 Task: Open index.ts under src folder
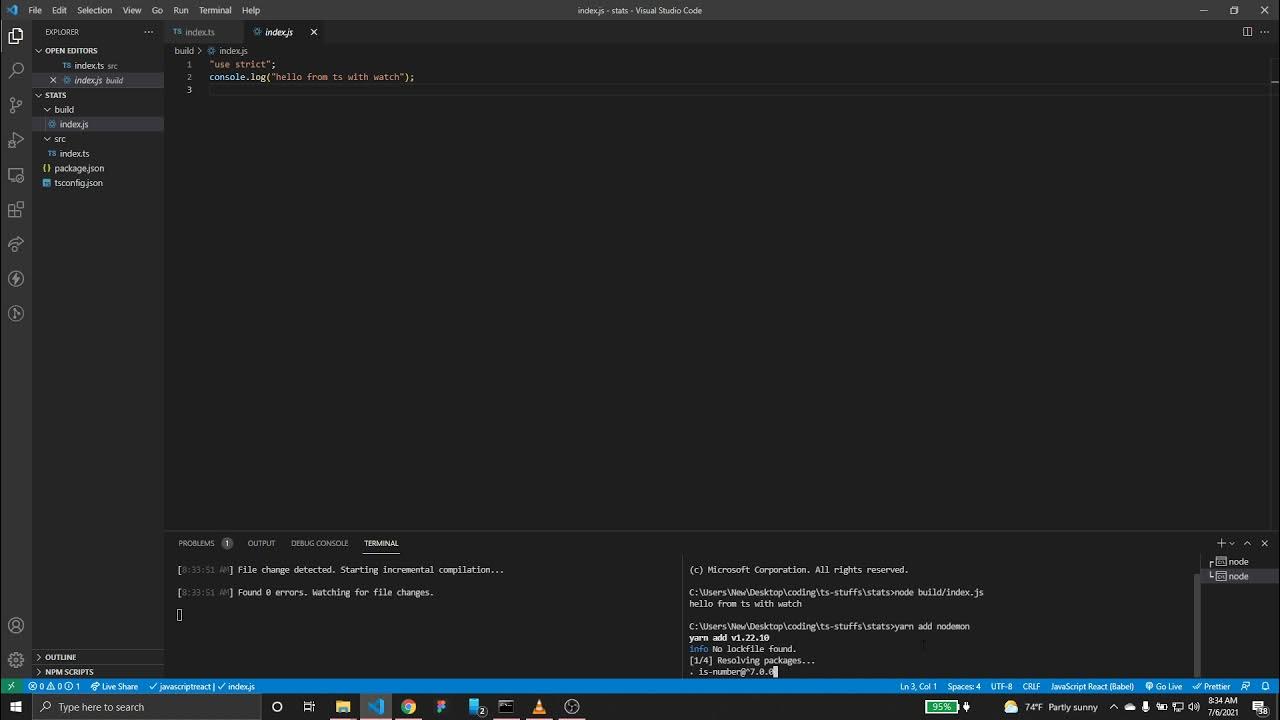[x=99, y=154]
